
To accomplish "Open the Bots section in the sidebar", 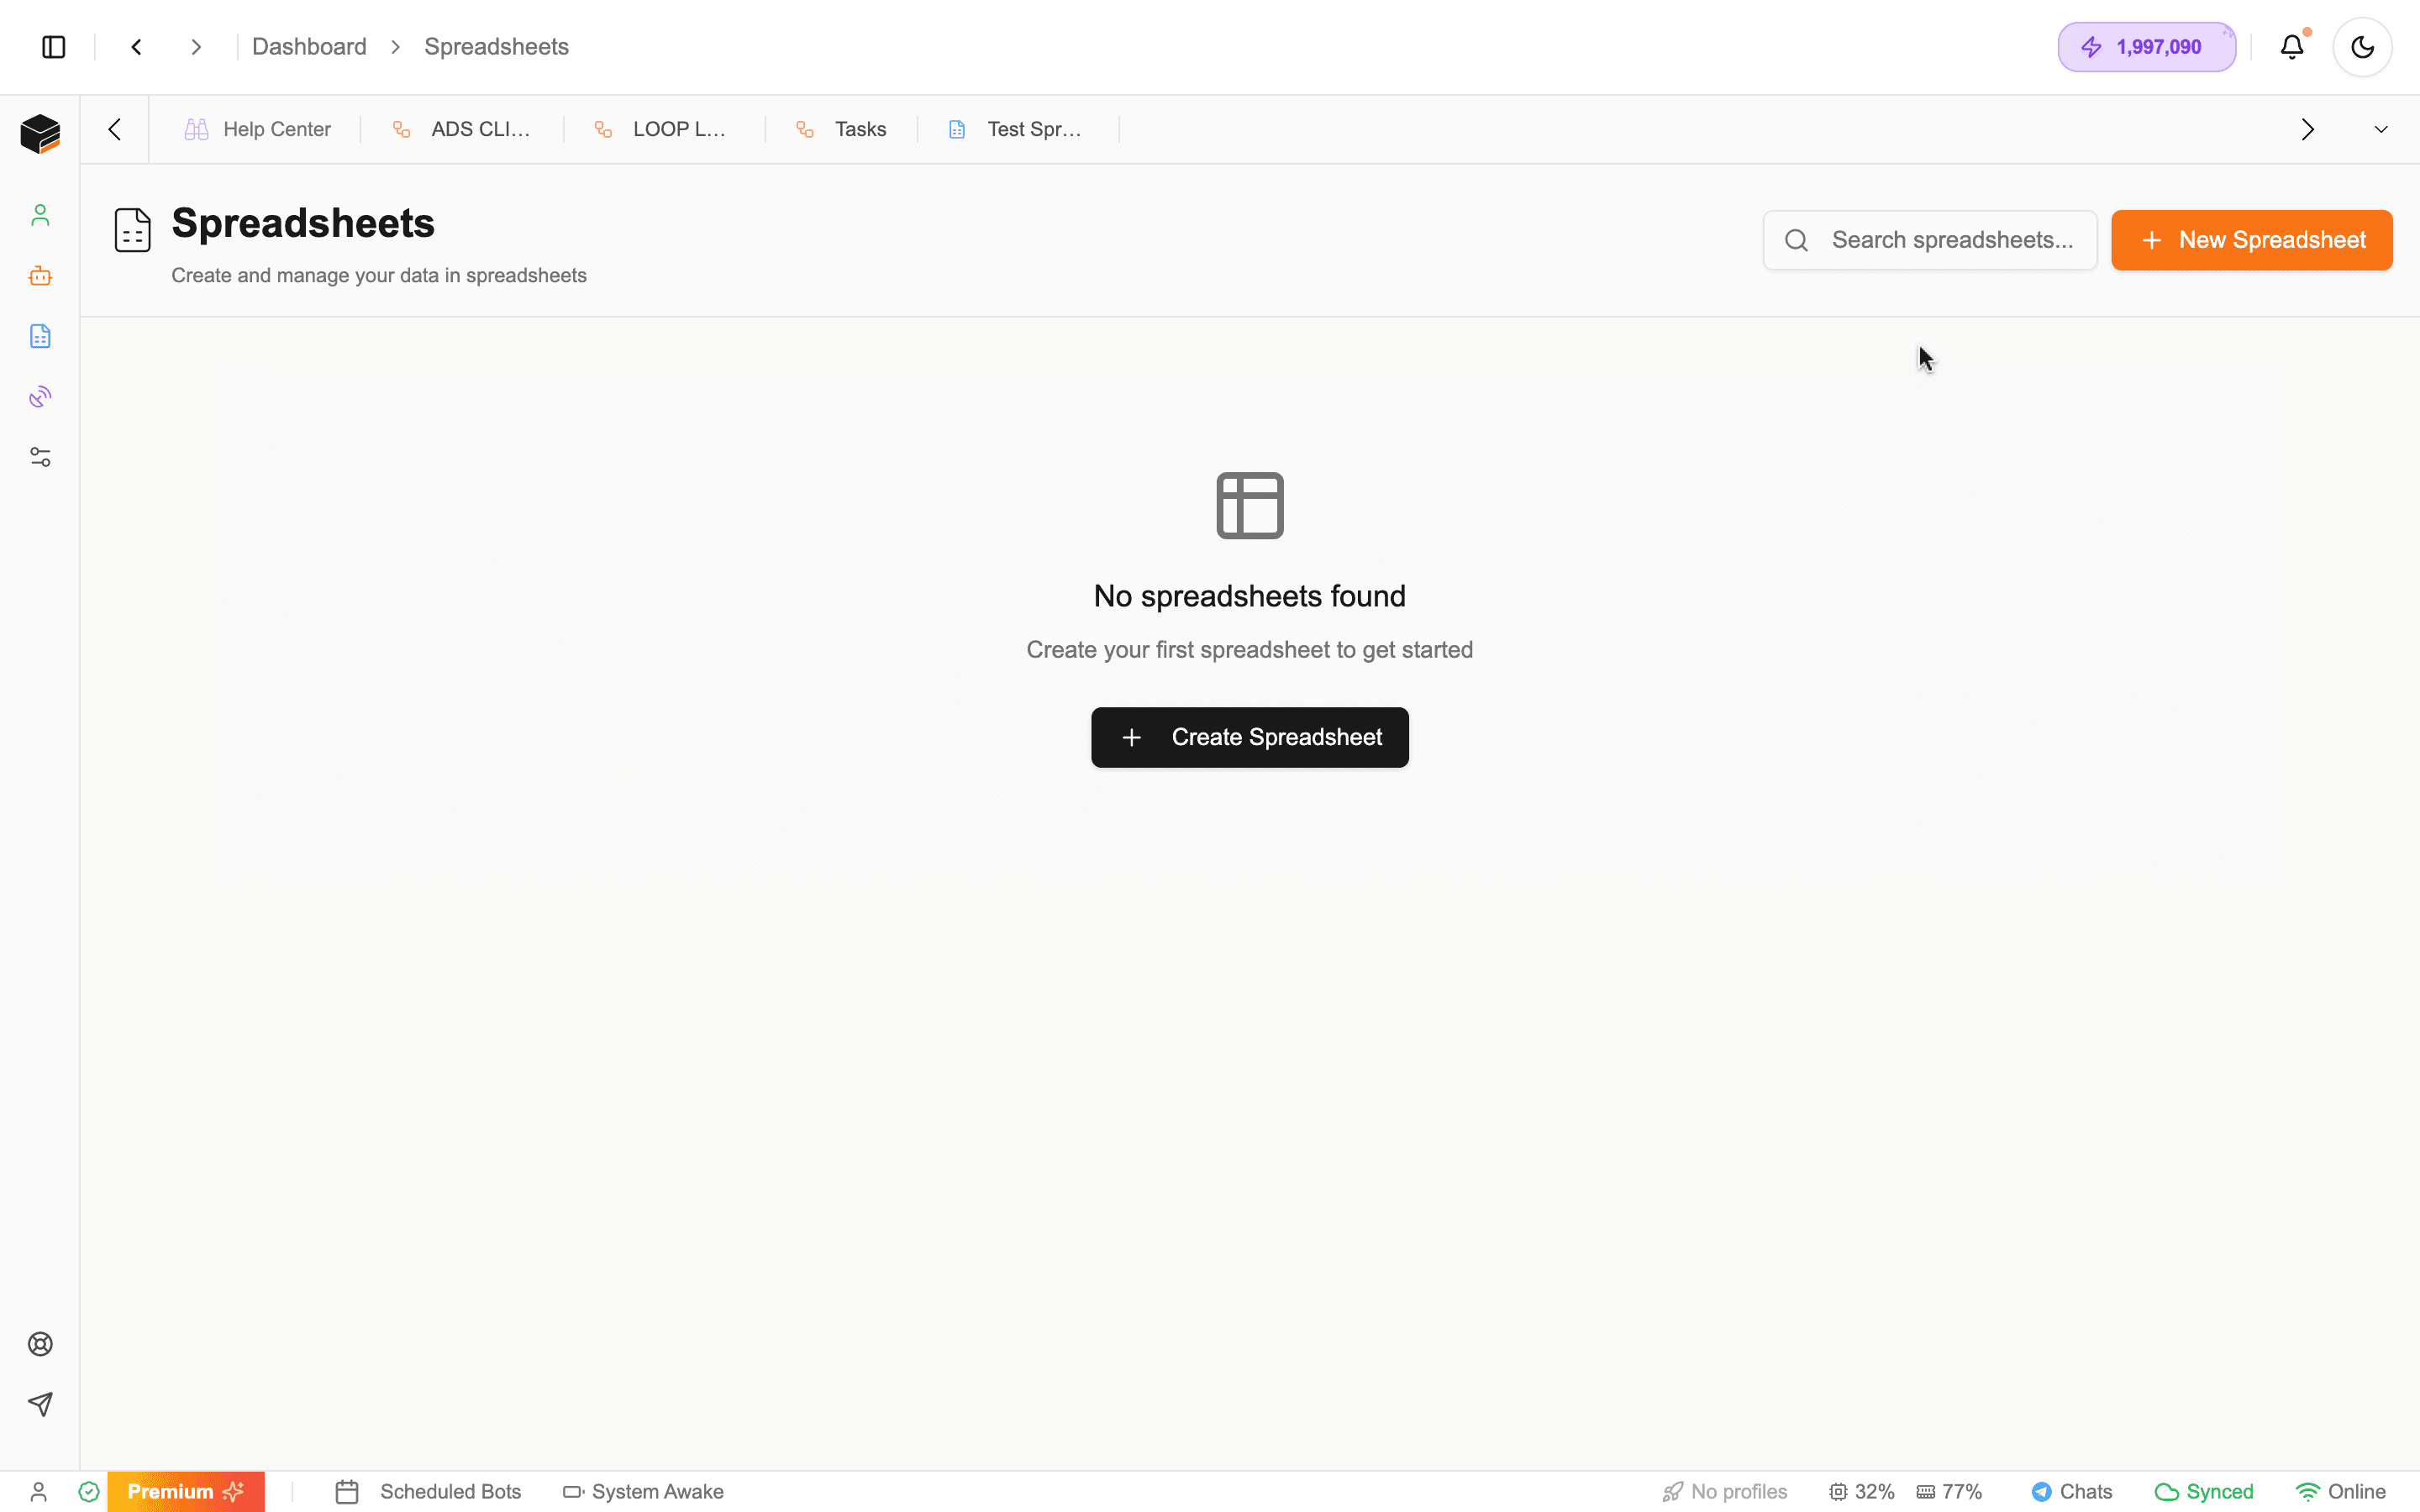I will pyautogui.click(x=40, y=277).
